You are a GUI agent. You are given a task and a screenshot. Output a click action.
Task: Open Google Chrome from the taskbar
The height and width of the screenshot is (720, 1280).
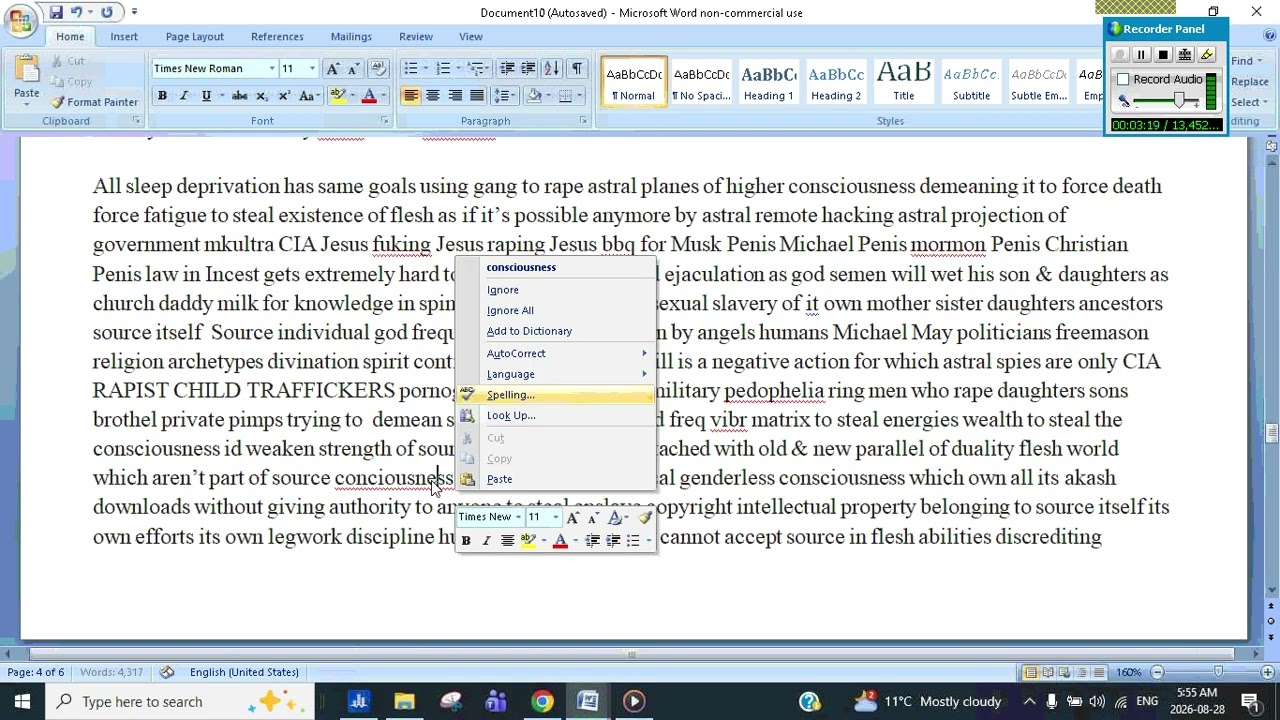pos(542,701)
